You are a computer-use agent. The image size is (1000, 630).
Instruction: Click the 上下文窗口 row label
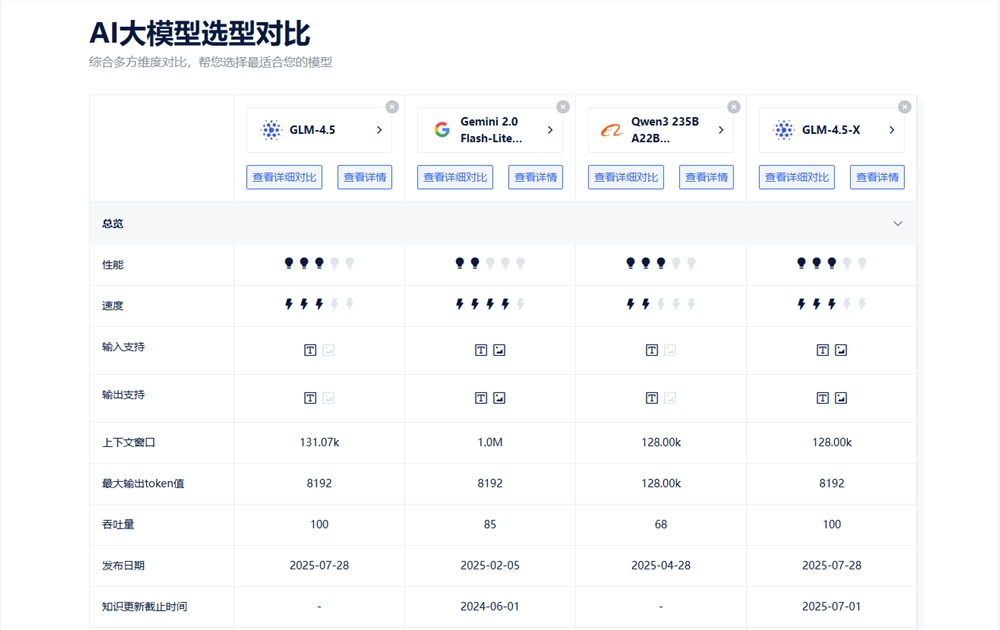(x=129, y=442)
